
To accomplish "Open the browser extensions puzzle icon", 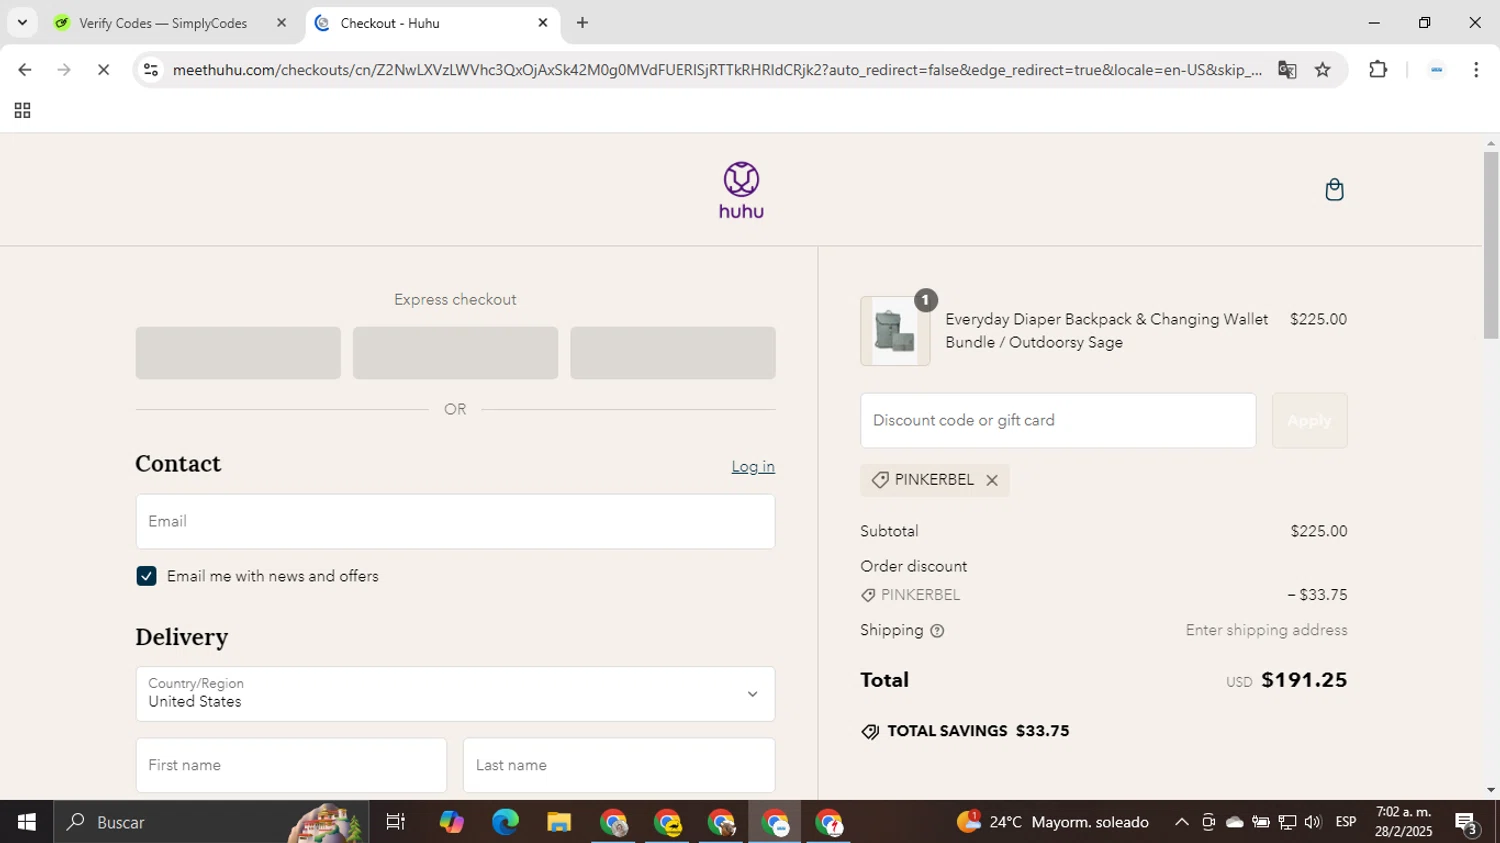I will point(1378,70).
